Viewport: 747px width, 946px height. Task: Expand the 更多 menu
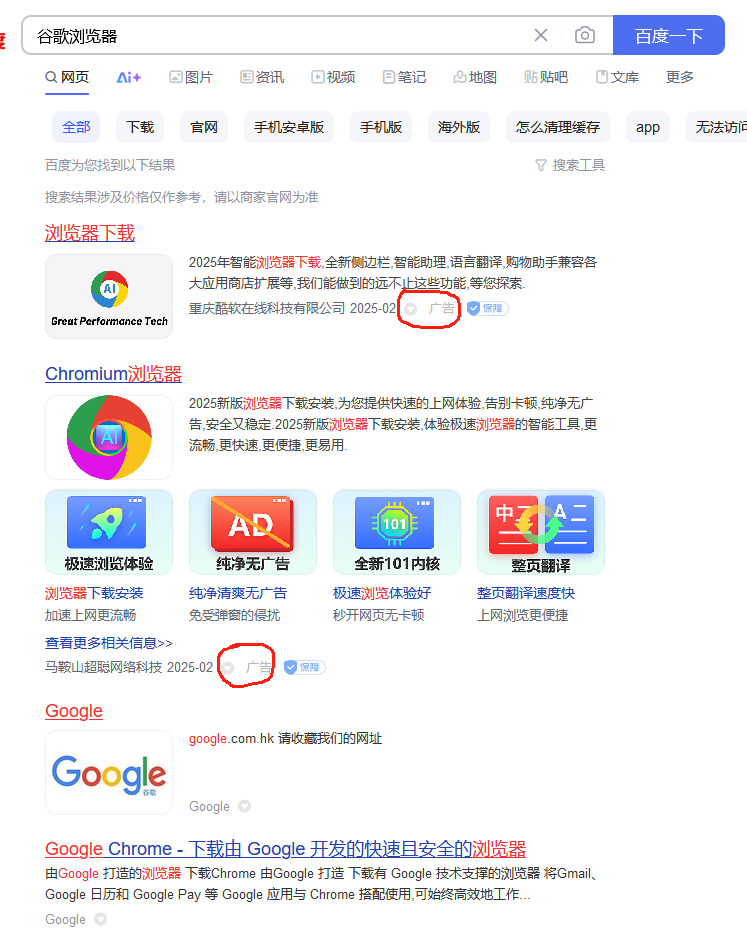point(680,77)
